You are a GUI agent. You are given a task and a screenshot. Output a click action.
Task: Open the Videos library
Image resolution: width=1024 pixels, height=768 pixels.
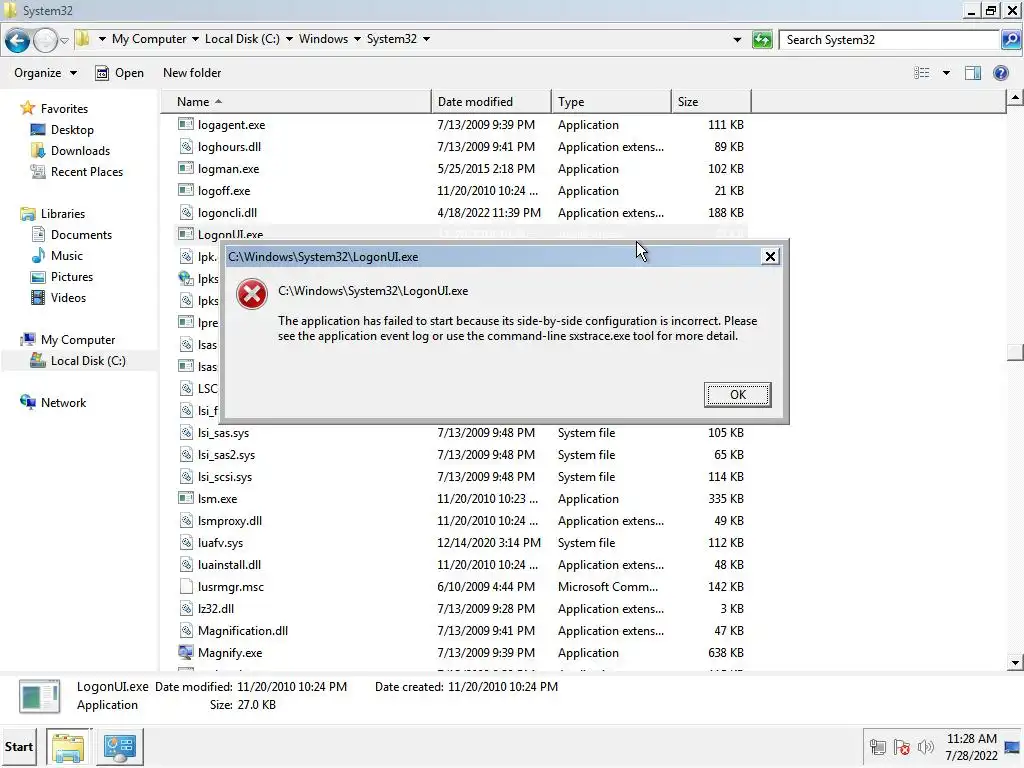coord(68,297)
